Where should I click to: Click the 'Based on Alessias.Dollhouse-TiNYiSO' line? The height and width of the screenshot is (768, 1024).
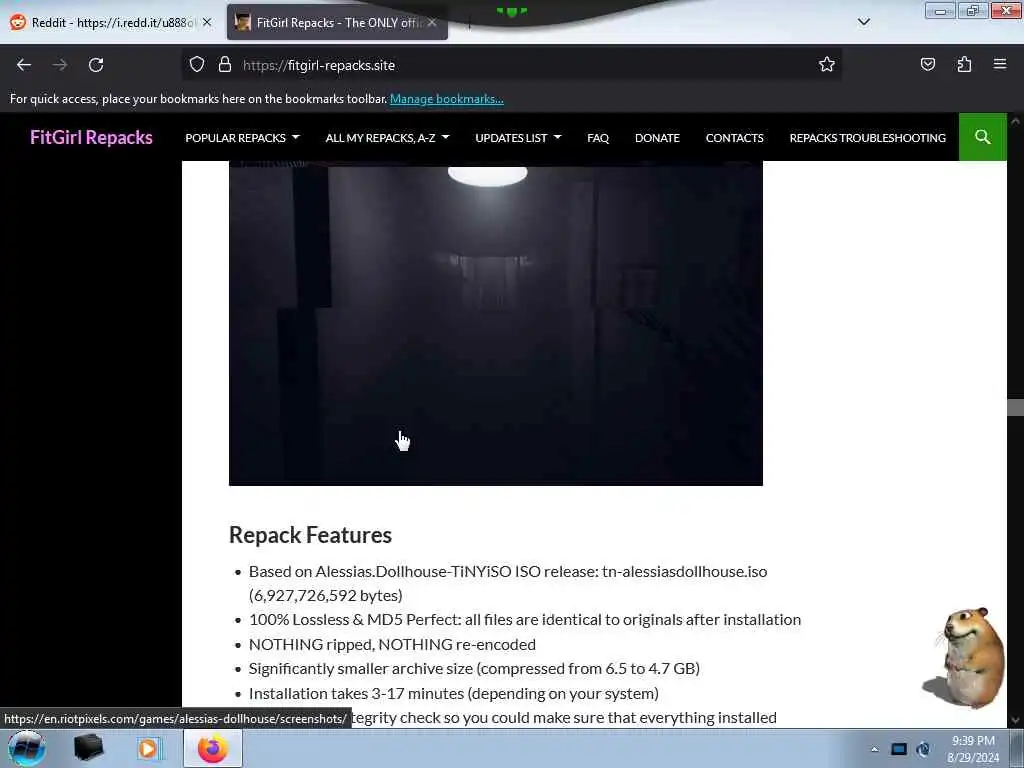pyautogui.click(x=508, y=583)
